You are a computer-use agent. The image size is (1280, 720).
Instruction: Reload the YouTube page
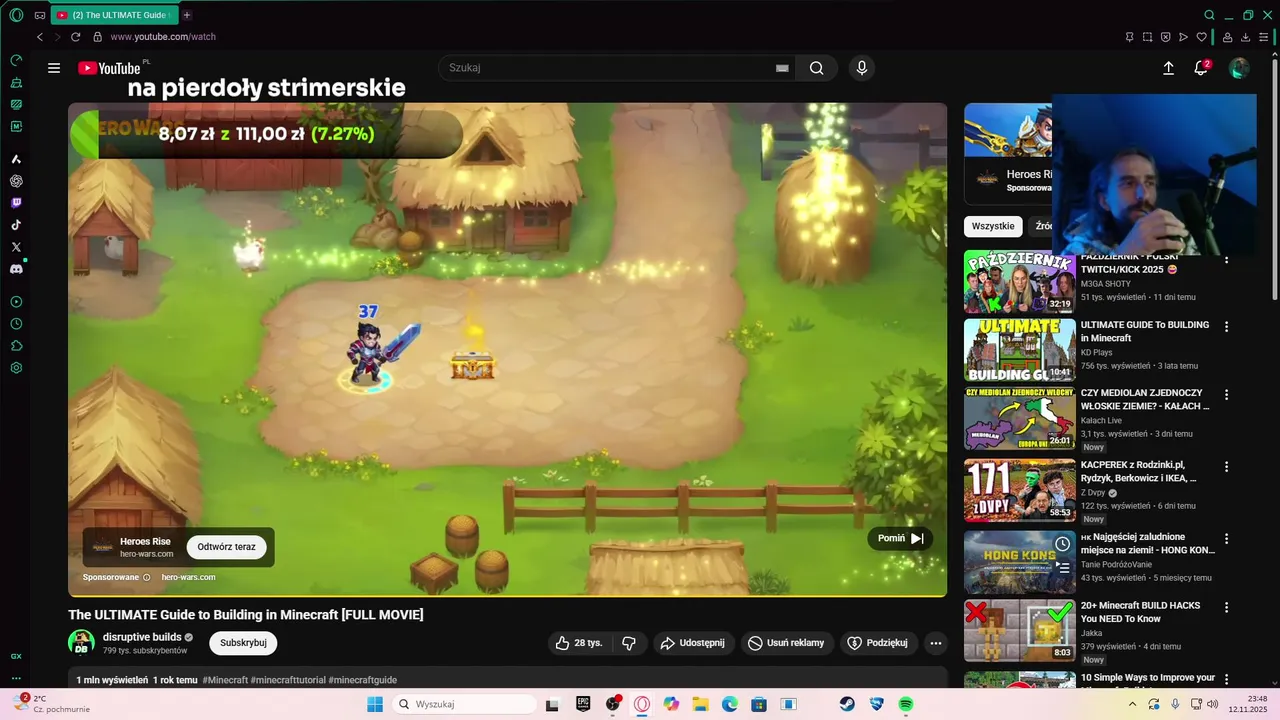click(x=75, y=37)
